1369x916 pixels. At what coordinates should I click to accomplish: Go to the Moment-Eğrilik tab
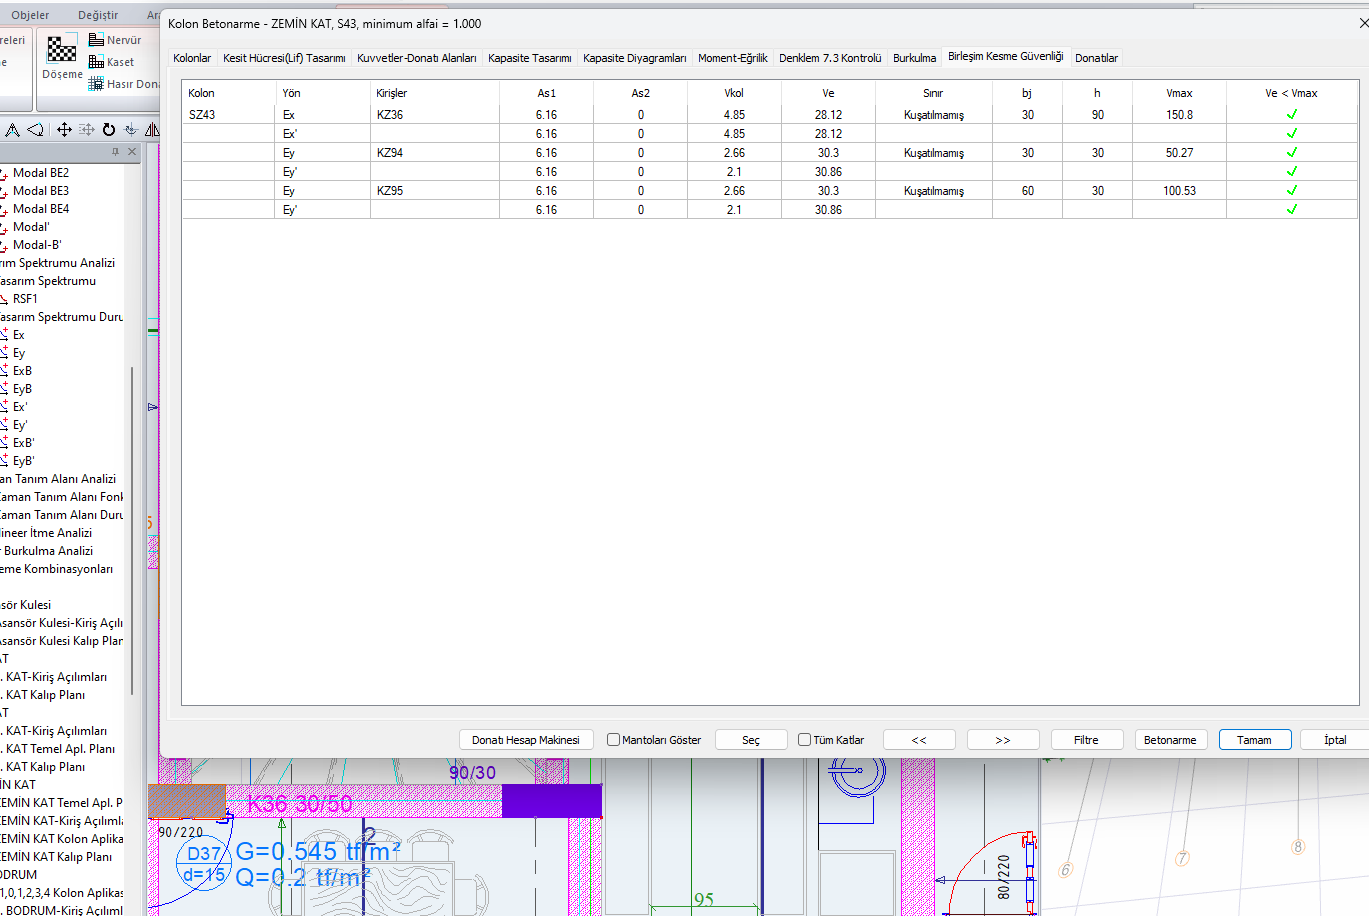[x=733, y=58]
